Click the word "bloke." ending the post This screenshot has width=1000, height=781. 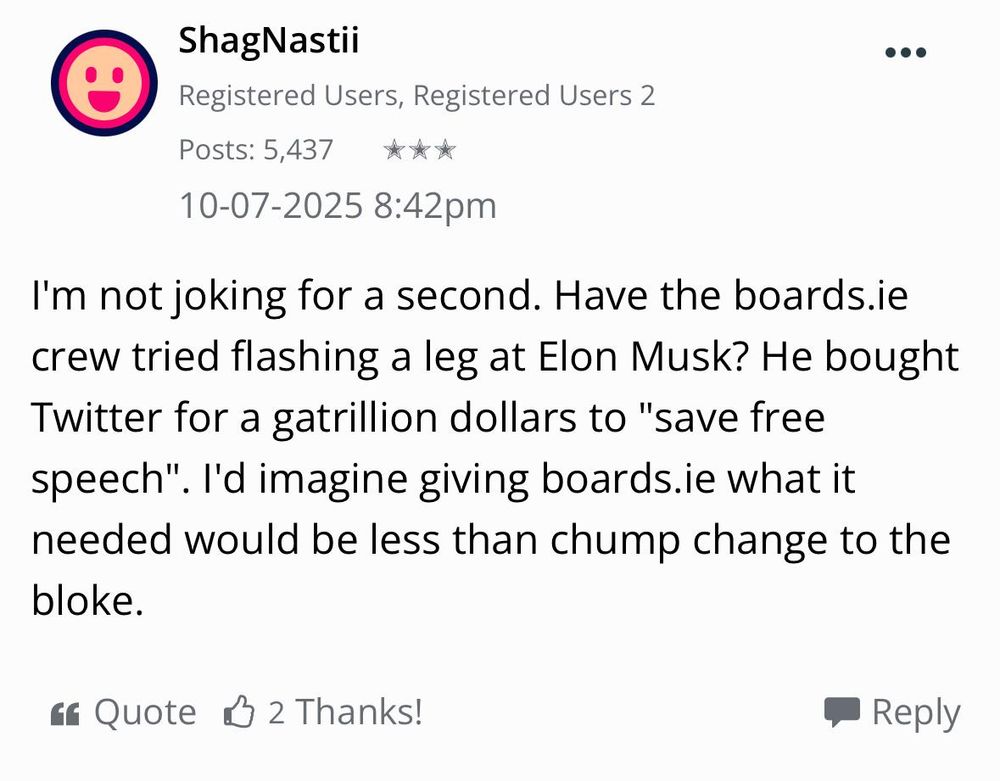(82, 599)
